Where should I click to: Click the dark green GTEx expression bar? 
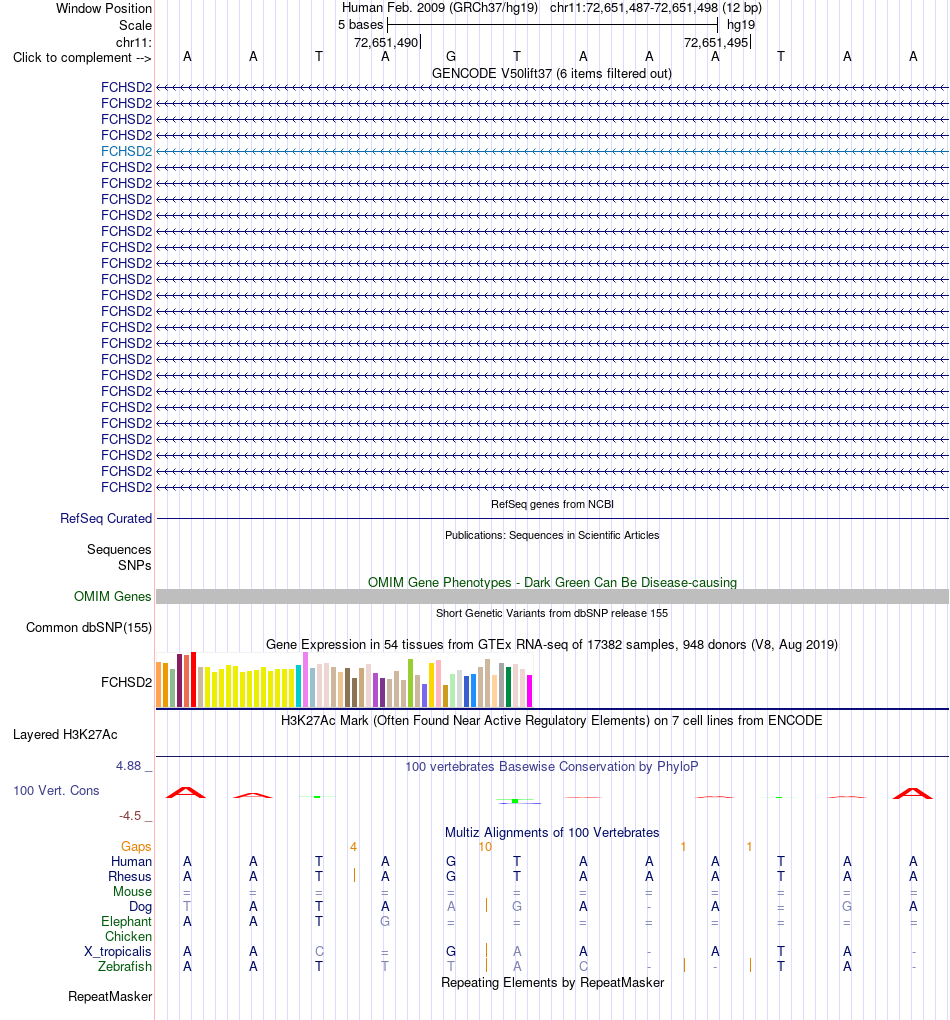click(508, 687)
